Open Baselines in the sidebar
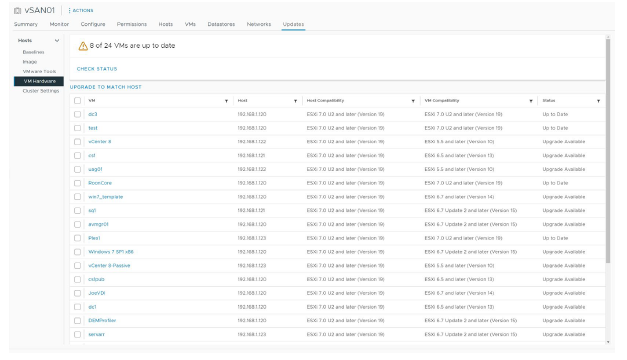 point(34,52)
